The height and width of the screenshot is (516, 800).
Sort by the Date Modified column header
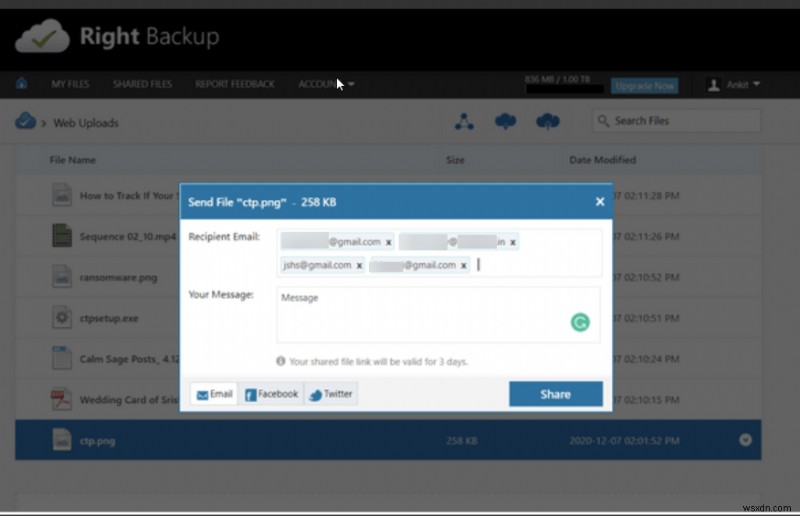(603, 160)
